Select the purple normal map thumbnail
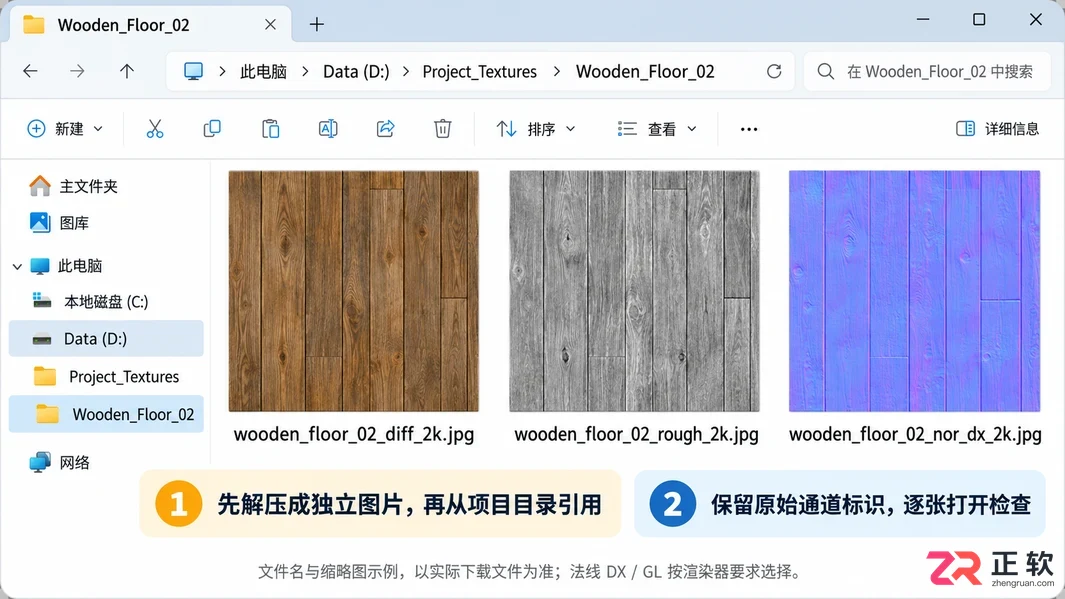Image resolution: width=1065 pixels, height=599 pixels. pos(914,291)
